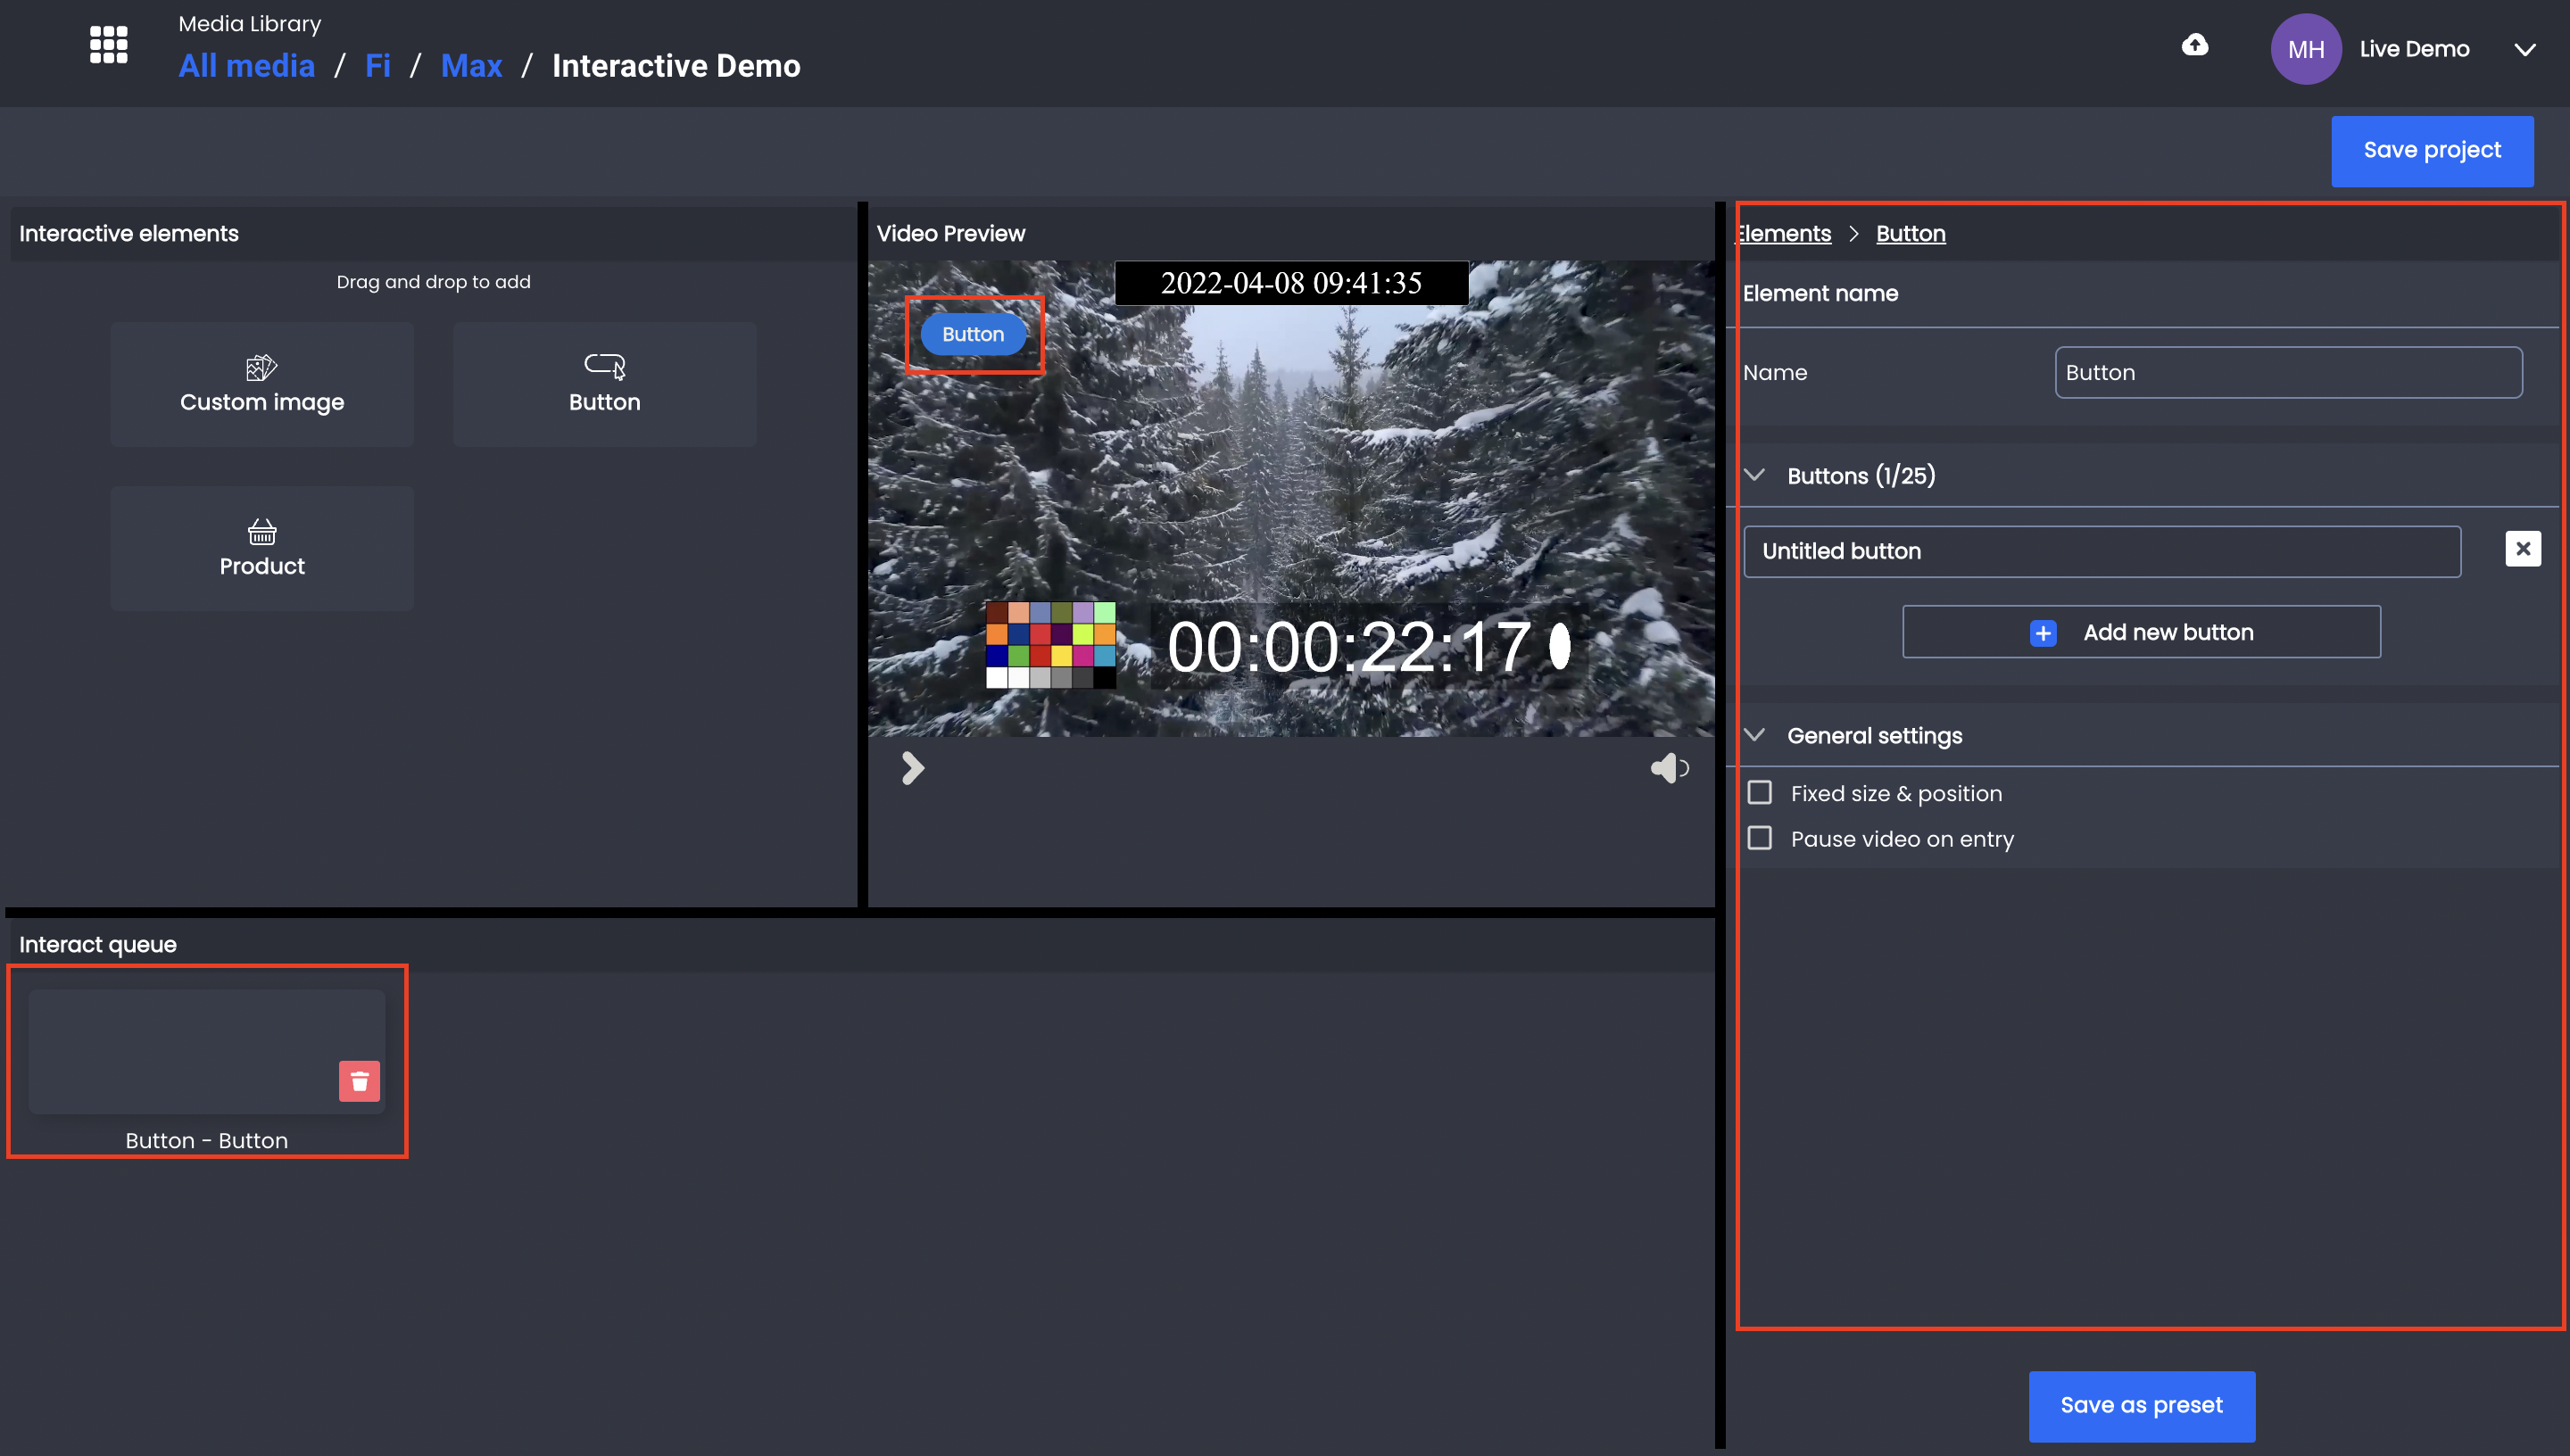The image size is (2570, 1456).
Task: Remove Untitled button with X icon
Action: click(x=2522, y=549)
